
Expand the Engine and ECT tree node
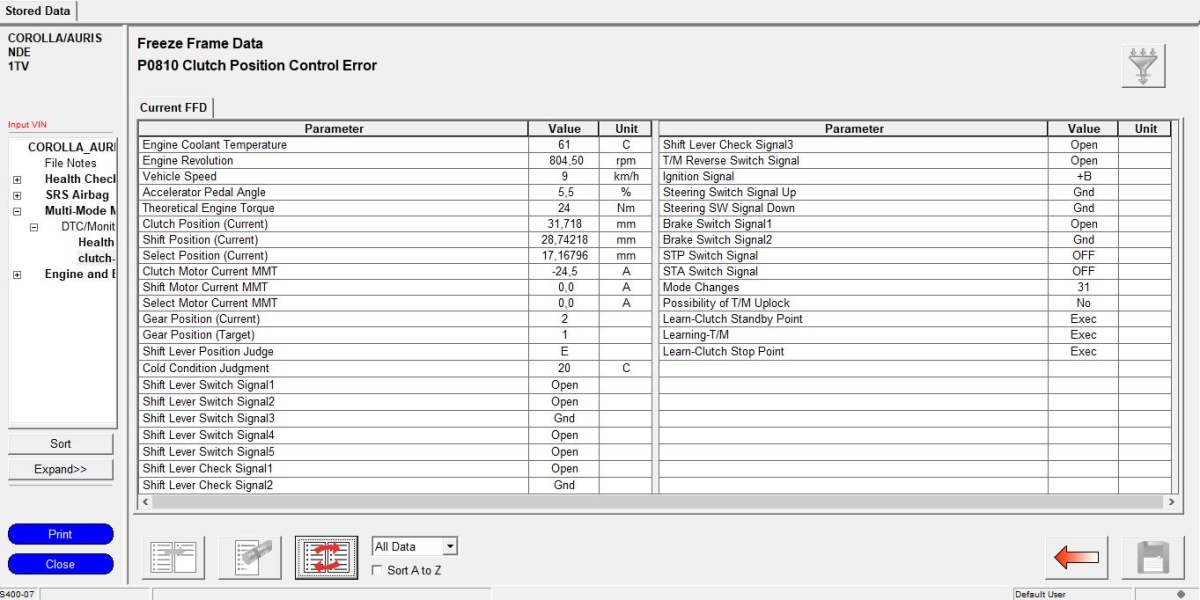pyautogui.click(x=17, y=275)
